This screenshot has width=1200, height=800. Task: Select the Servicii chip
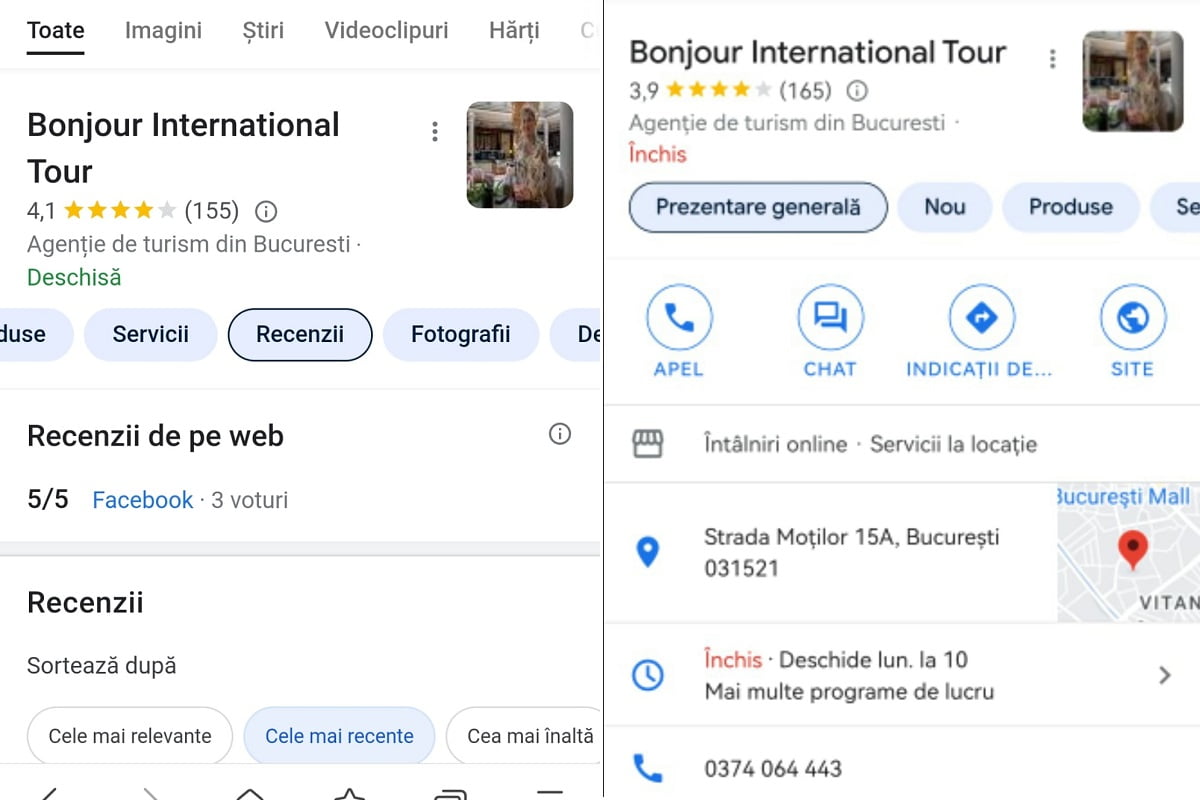click(150, 334)
